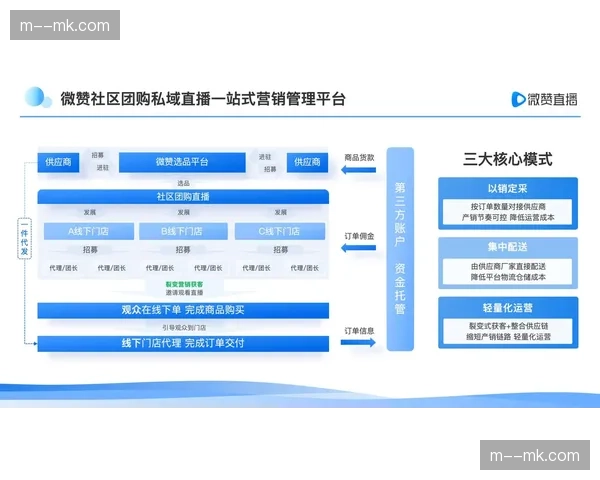The image size is (600, 480).
Task: Click the 供应商 block connected to 一件代发
Action: point(58,162)
